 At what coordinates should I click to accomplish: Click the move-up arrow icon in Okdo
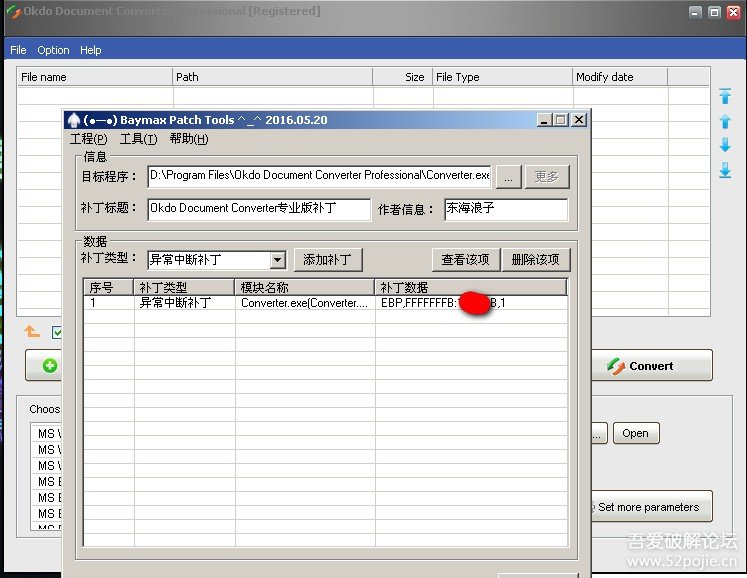coord(725,121)
